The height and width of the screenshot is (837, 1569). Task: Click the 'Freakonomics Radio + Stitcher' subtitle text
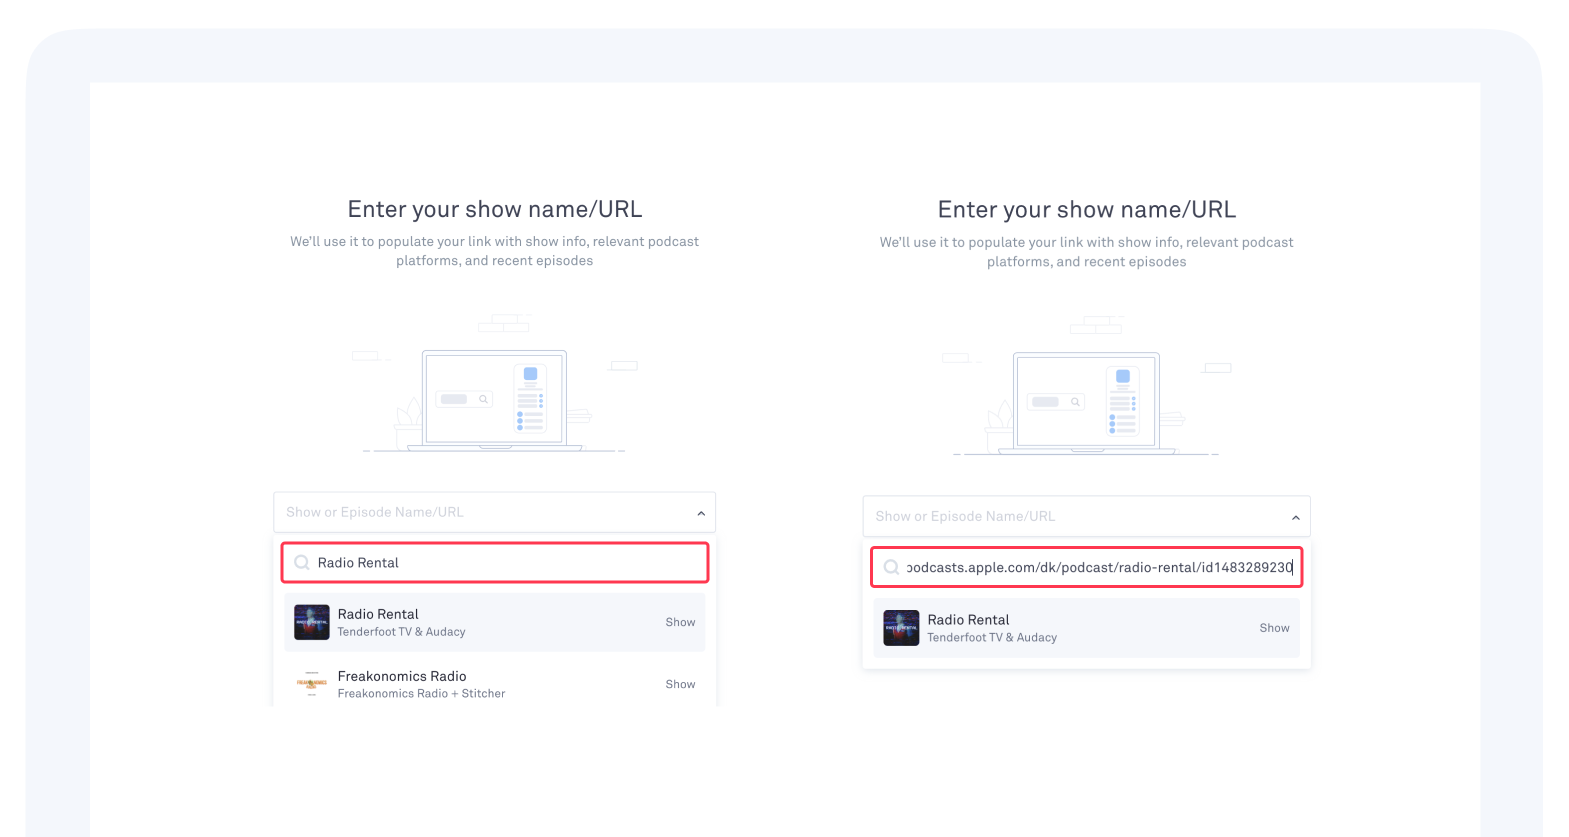click(421, 693)
